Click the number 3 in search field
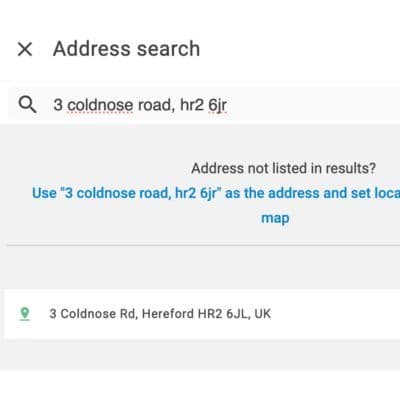 [x=58, y=105]
